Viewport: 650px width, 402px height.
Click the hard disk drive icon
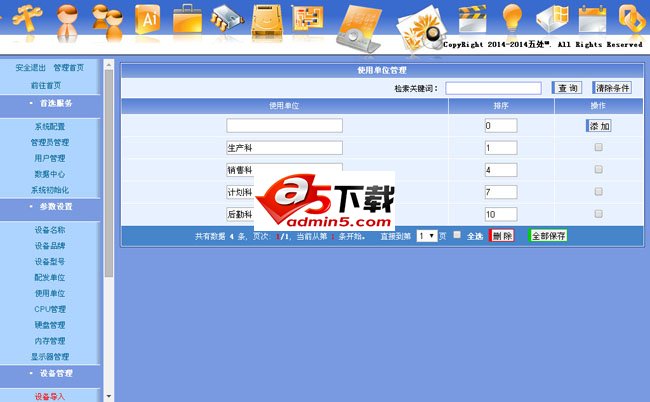(267, 20)
